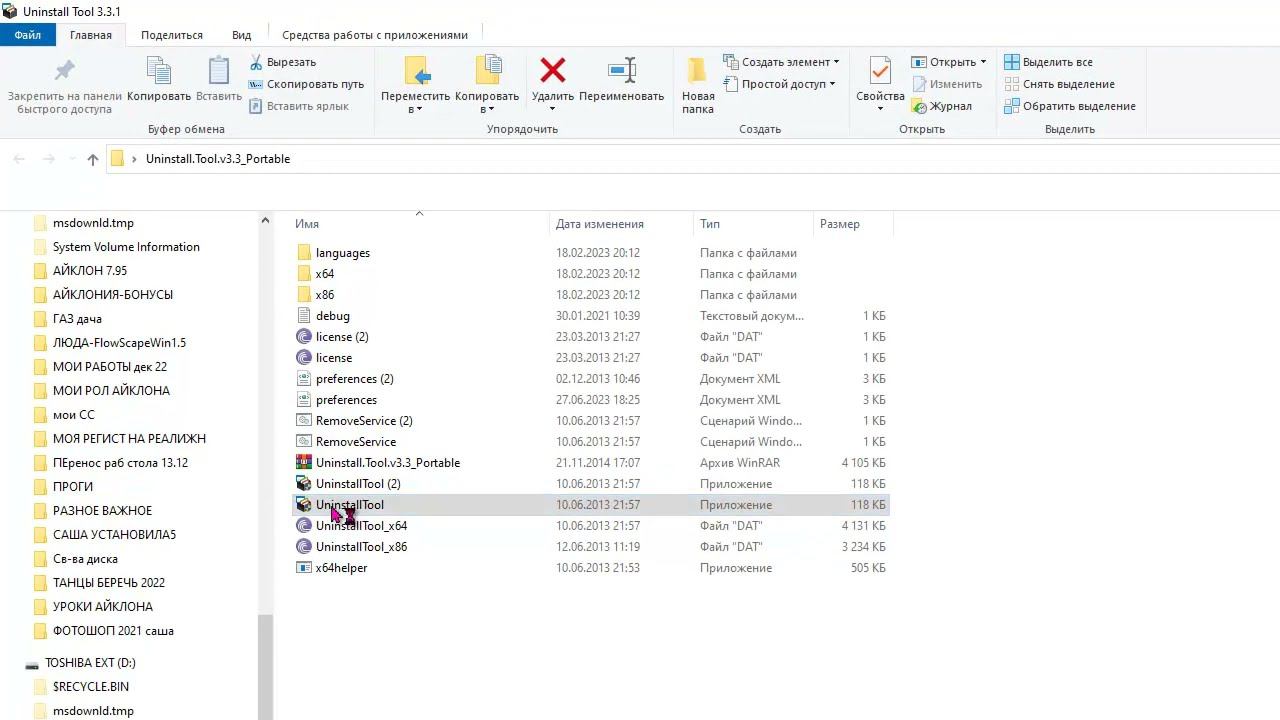The height and width of the screenshot is (720, 1280).
Task: Select the System Volume Information folder
Action: [x=126, y=247]
